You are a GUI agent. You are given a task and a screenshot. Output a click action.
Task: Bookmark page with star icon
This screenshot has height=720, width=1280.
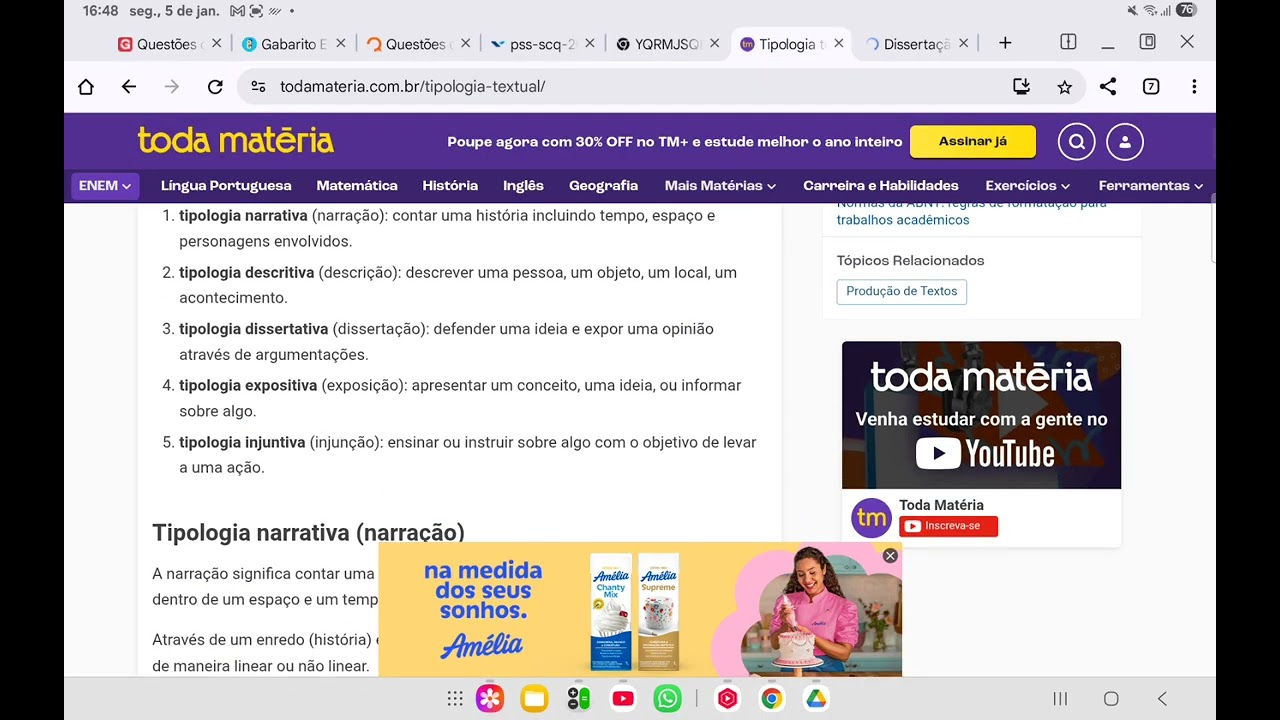(1064, 87)
